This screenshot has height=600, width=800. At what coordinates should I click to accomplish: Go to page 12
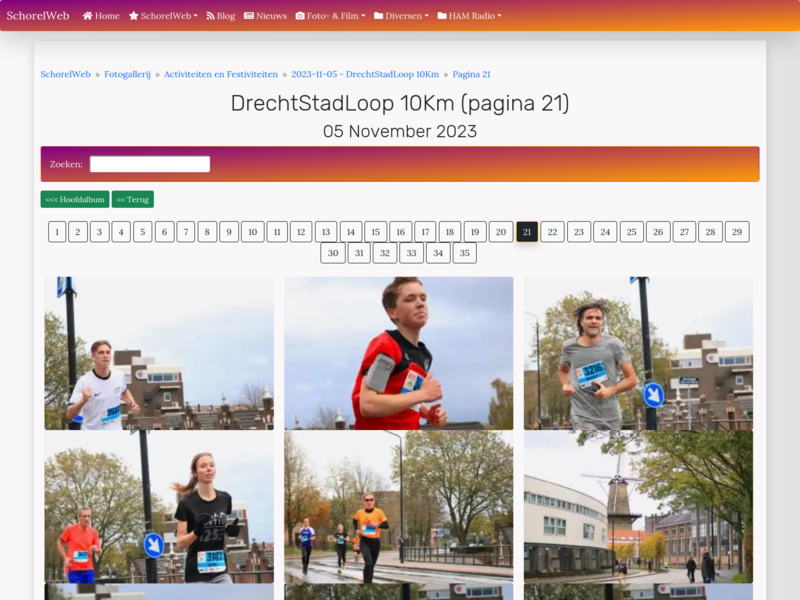click(x=301, y=232)
